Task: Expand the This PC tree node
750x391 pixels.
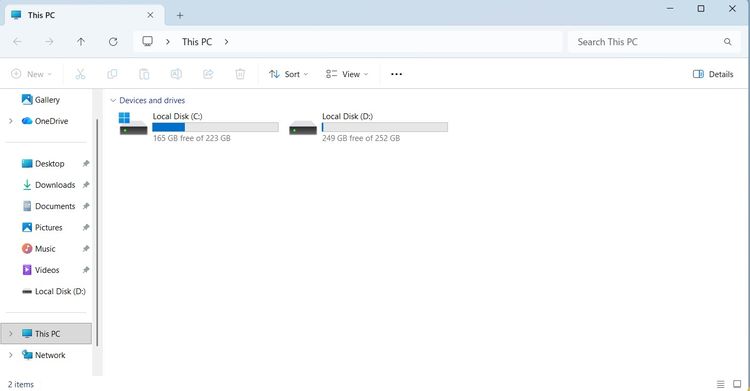Action: (11, 334)
